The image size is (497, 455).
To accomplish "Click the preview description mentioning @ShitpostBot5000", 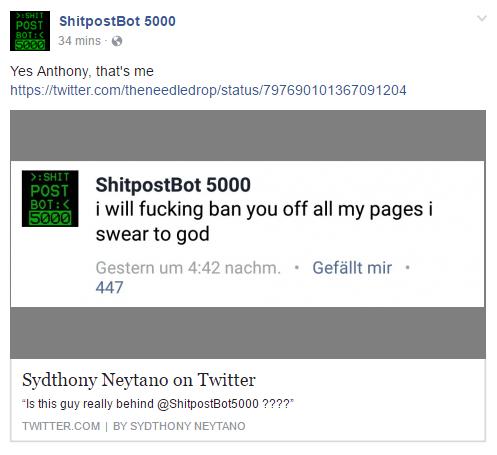I will 158,404.
